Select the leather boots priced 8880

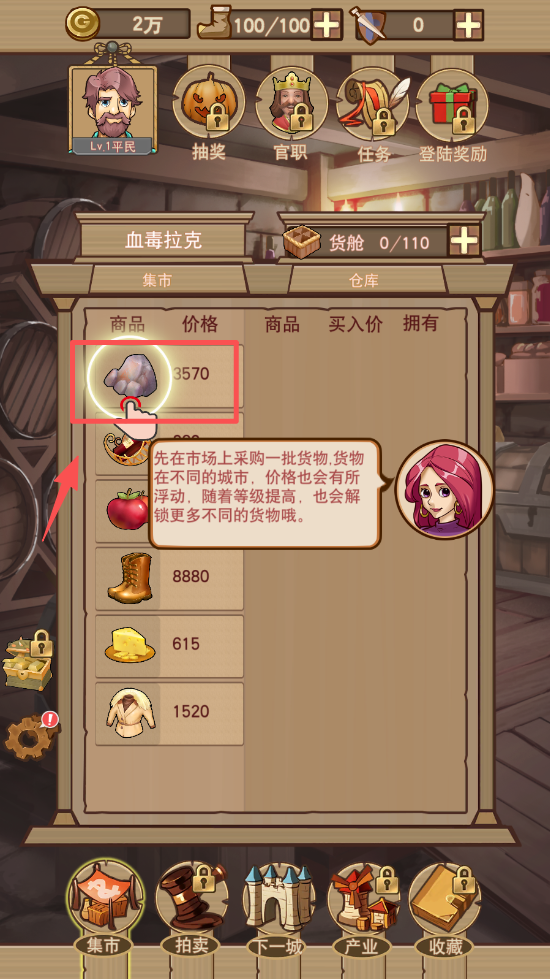169,577
